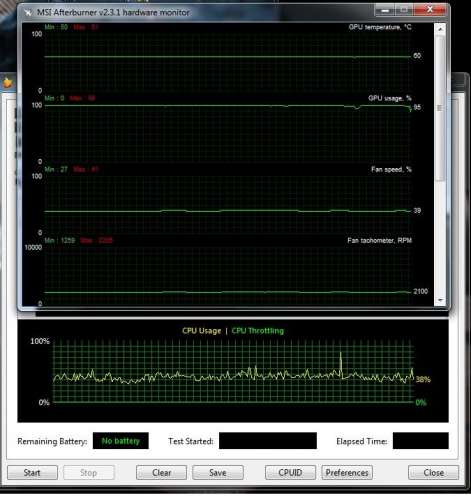Click the hardware monitor scrollbar thumb
This screenshot has width=471, height=500.
pos(440,108)
